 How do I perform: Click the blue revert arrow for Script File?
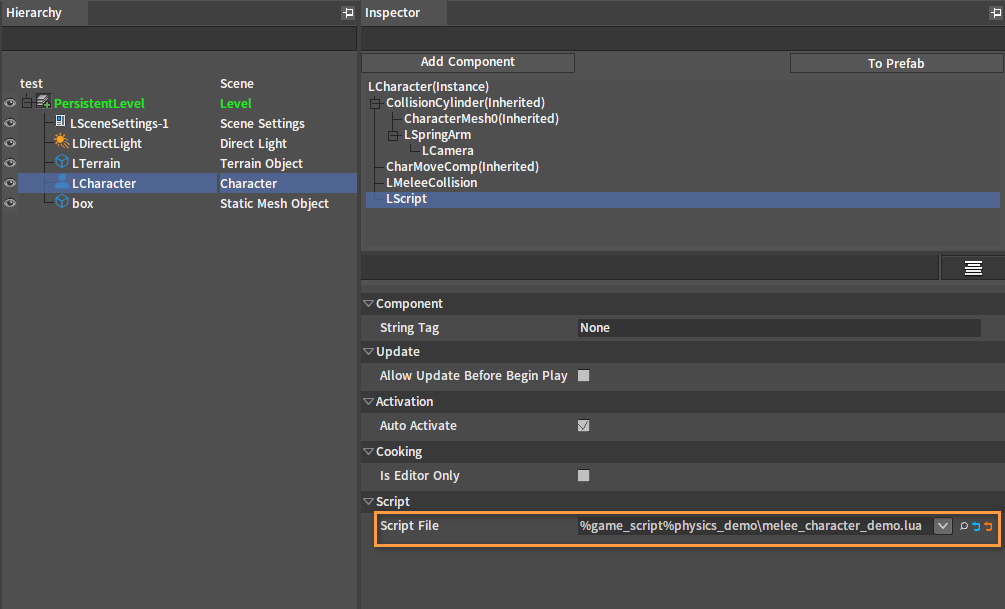tap(976, 526)
